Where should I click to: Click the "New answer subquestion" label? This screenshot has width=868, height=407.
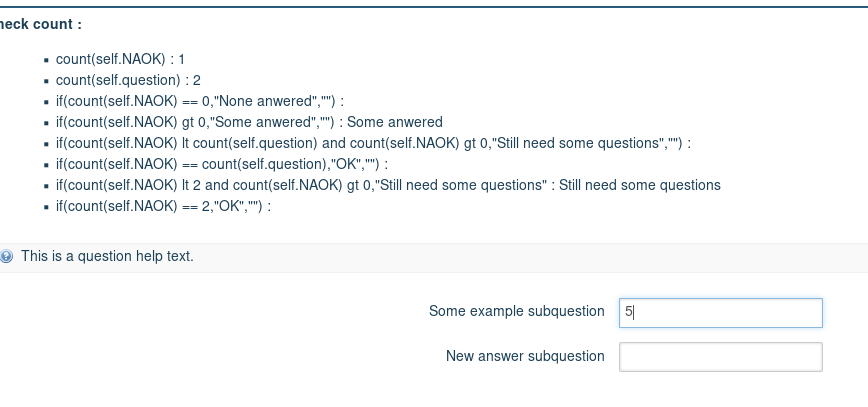[525, 356]
